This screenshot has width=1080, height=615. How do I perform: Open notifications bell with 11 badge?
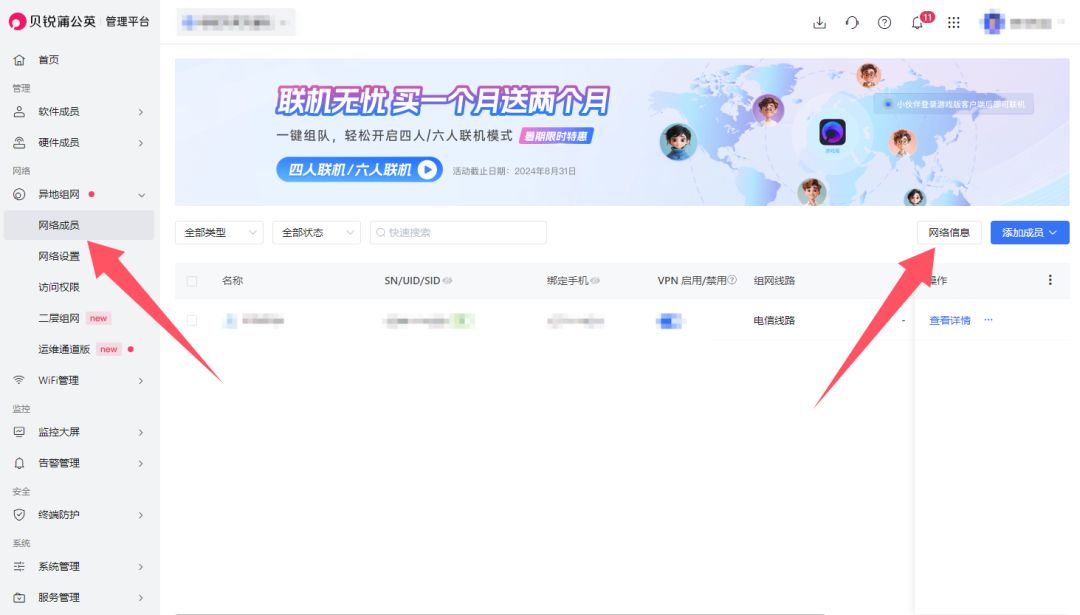pos(917,23)
